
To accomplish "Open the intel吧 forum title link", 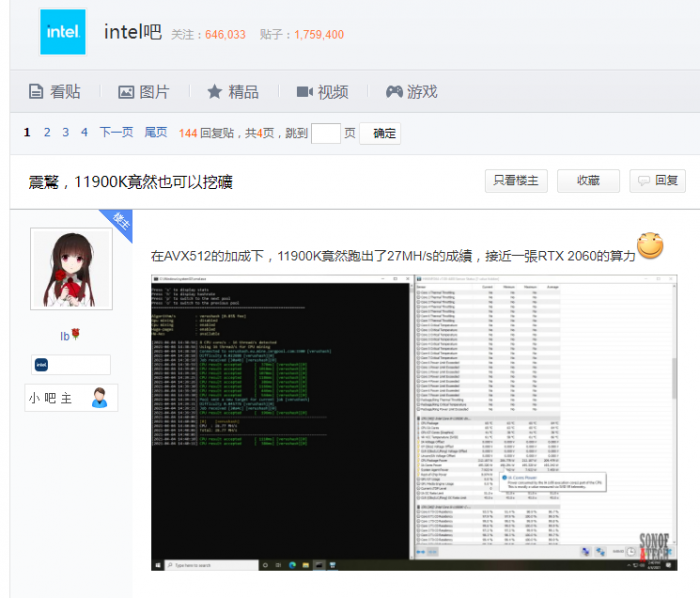I will point(132,32).
